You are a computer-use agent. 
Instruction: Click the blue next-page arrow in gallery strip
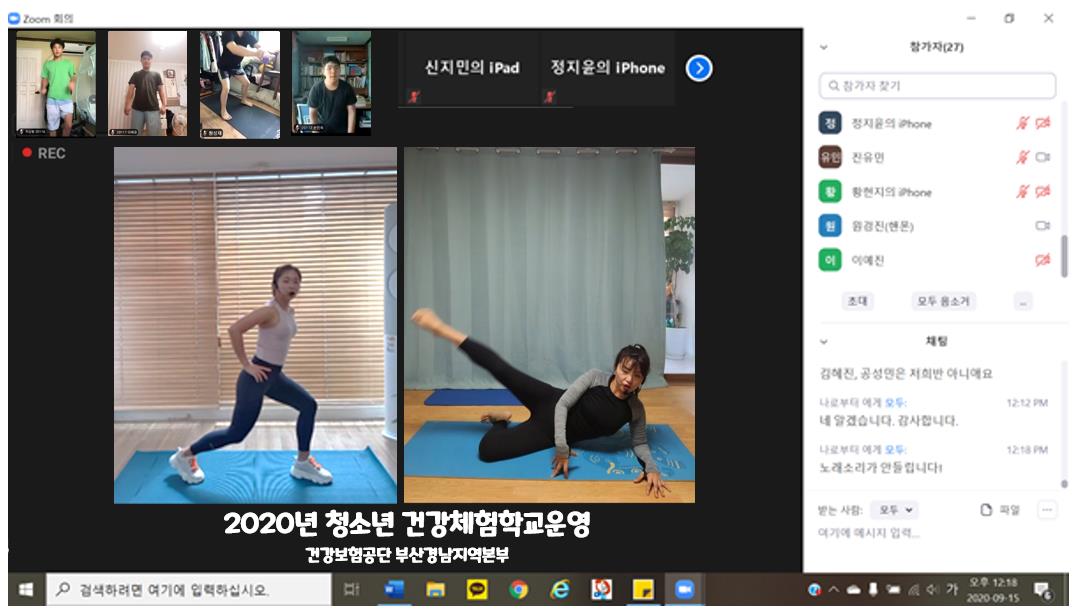(699, 68)
